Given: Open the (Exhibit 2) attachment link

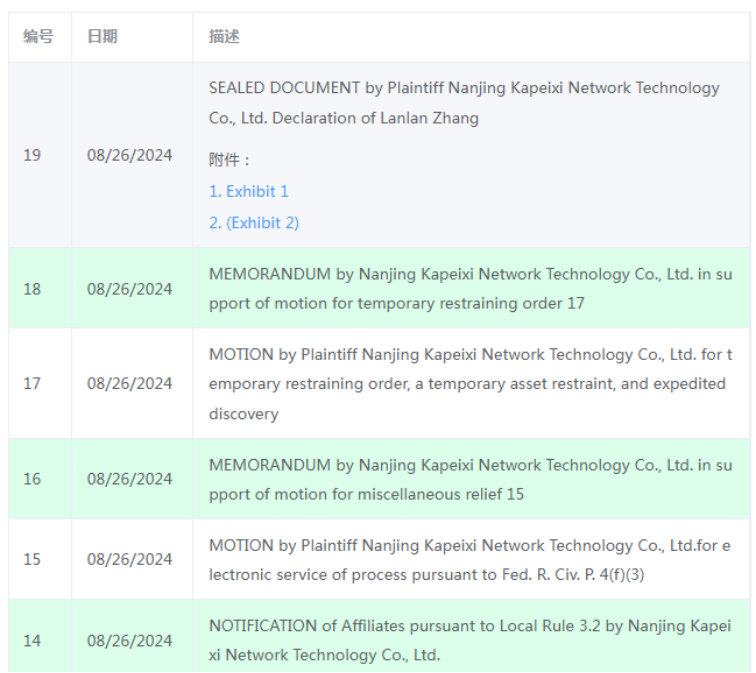Looking at the screenshot, I should [254, 223].
